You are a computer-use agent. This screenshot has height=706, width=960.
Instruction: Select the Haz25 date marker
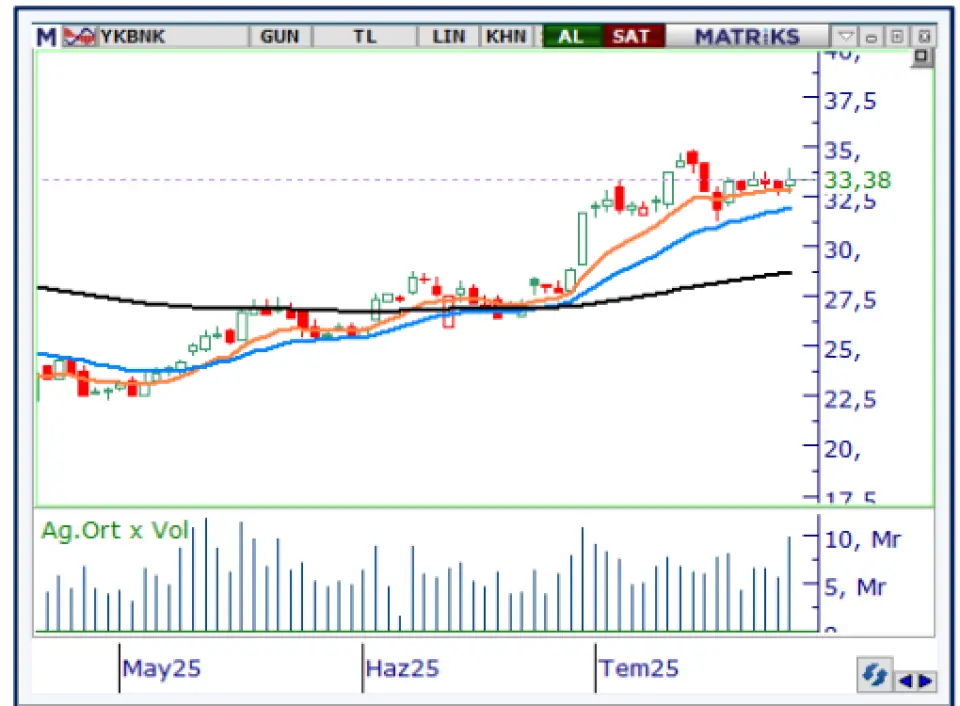pos(402,668)
